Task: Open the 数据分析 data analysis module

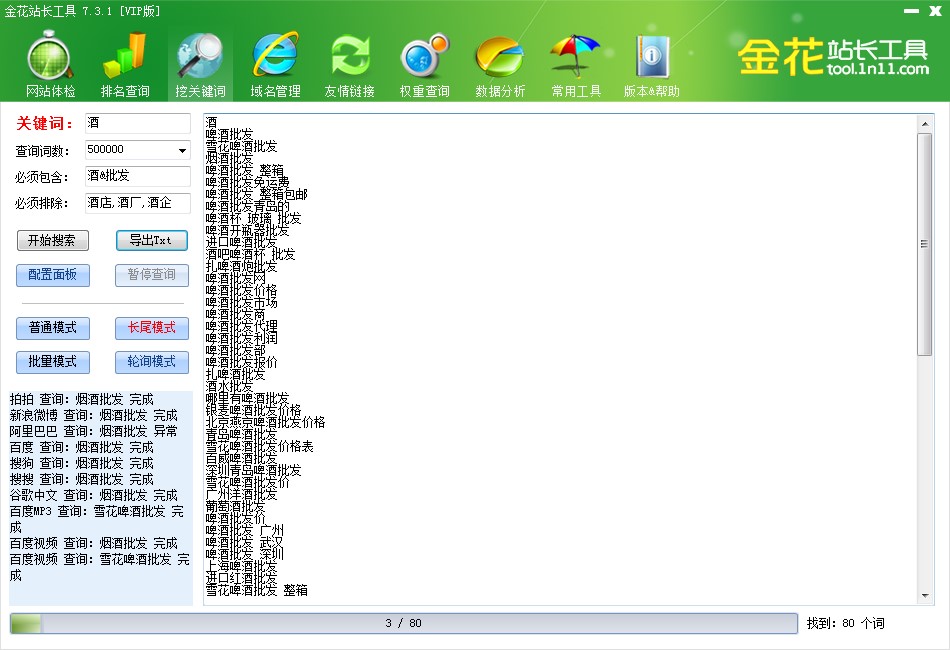Action: (499, 63)
